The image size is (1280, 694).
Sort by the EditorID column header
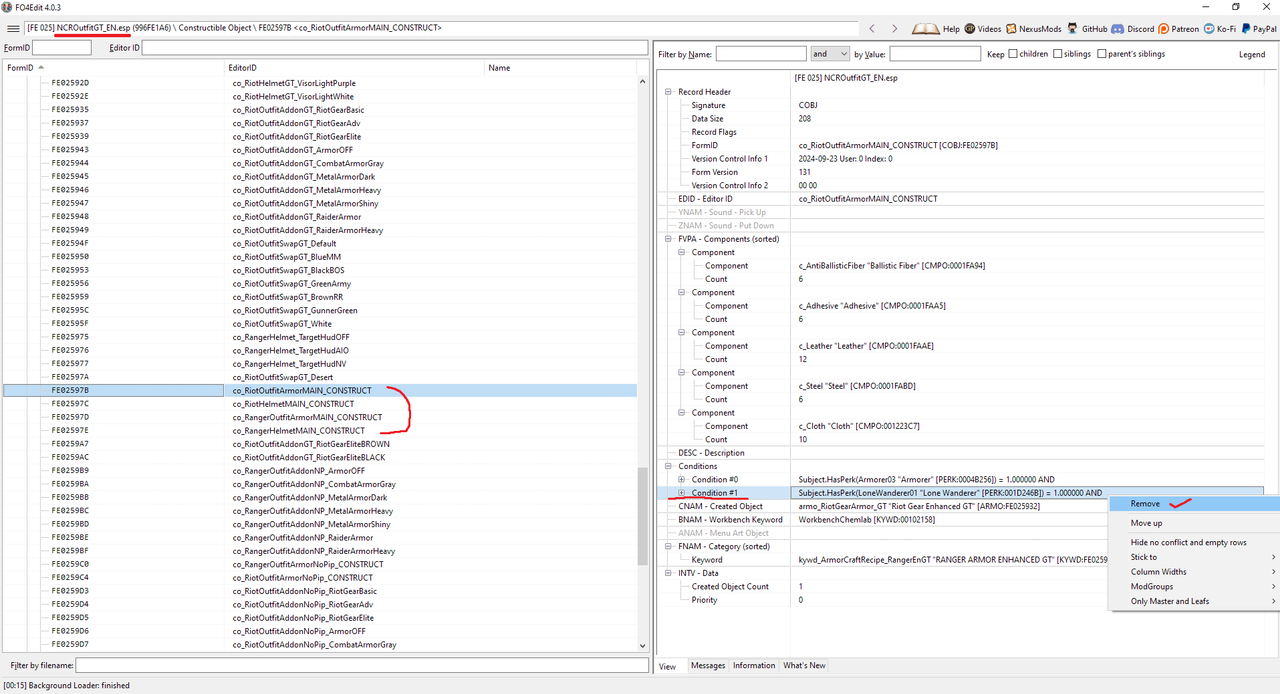tap(354, 68)
